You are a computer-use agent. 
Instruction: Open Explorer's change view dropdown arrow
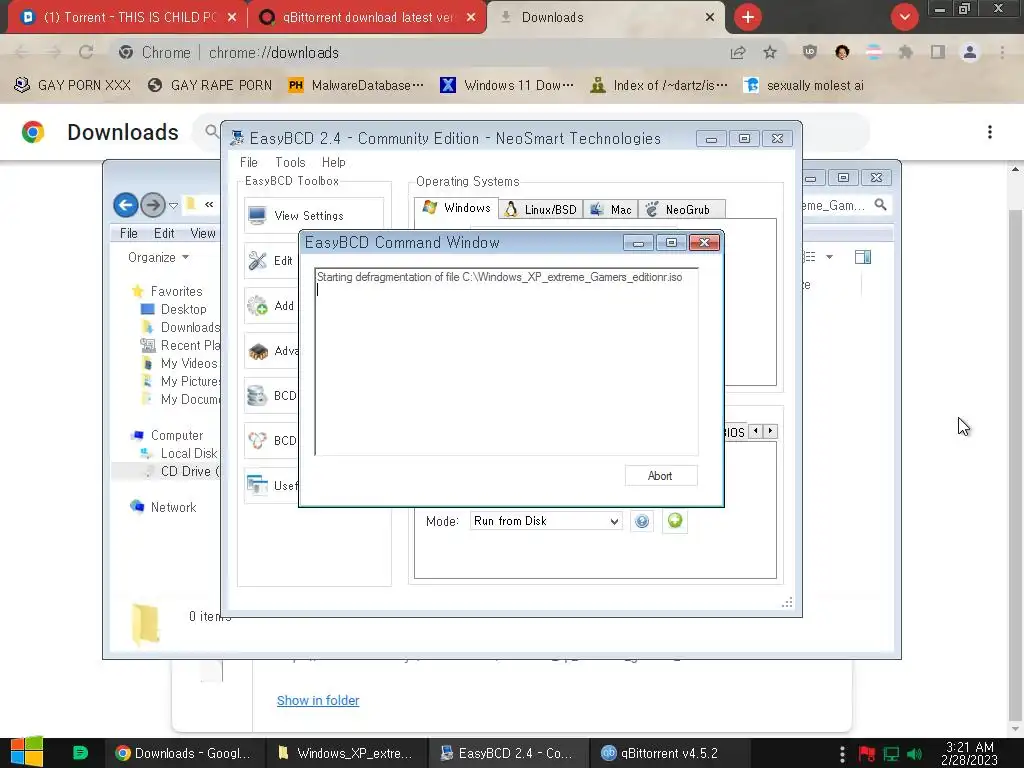point(829,257)
